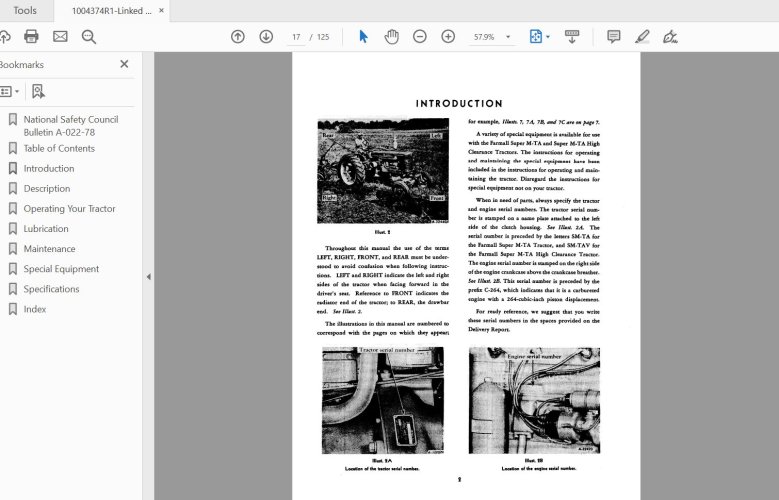Image resolution: width=779 pixels, height=500 pixels.
Task: Close the 1004374R1-Linked document tab
Action: click(x=161, y=10)
